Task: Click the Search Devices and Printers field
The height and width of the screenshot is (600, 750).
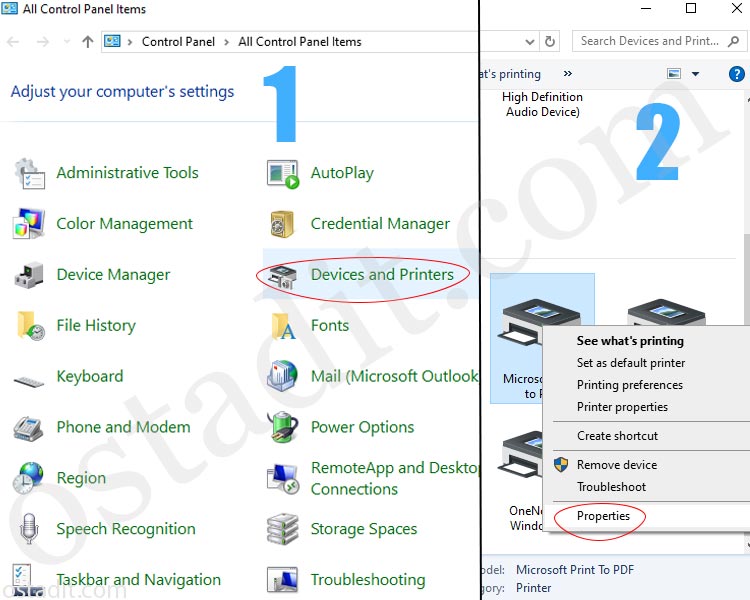Action: (x=655, y=41)
